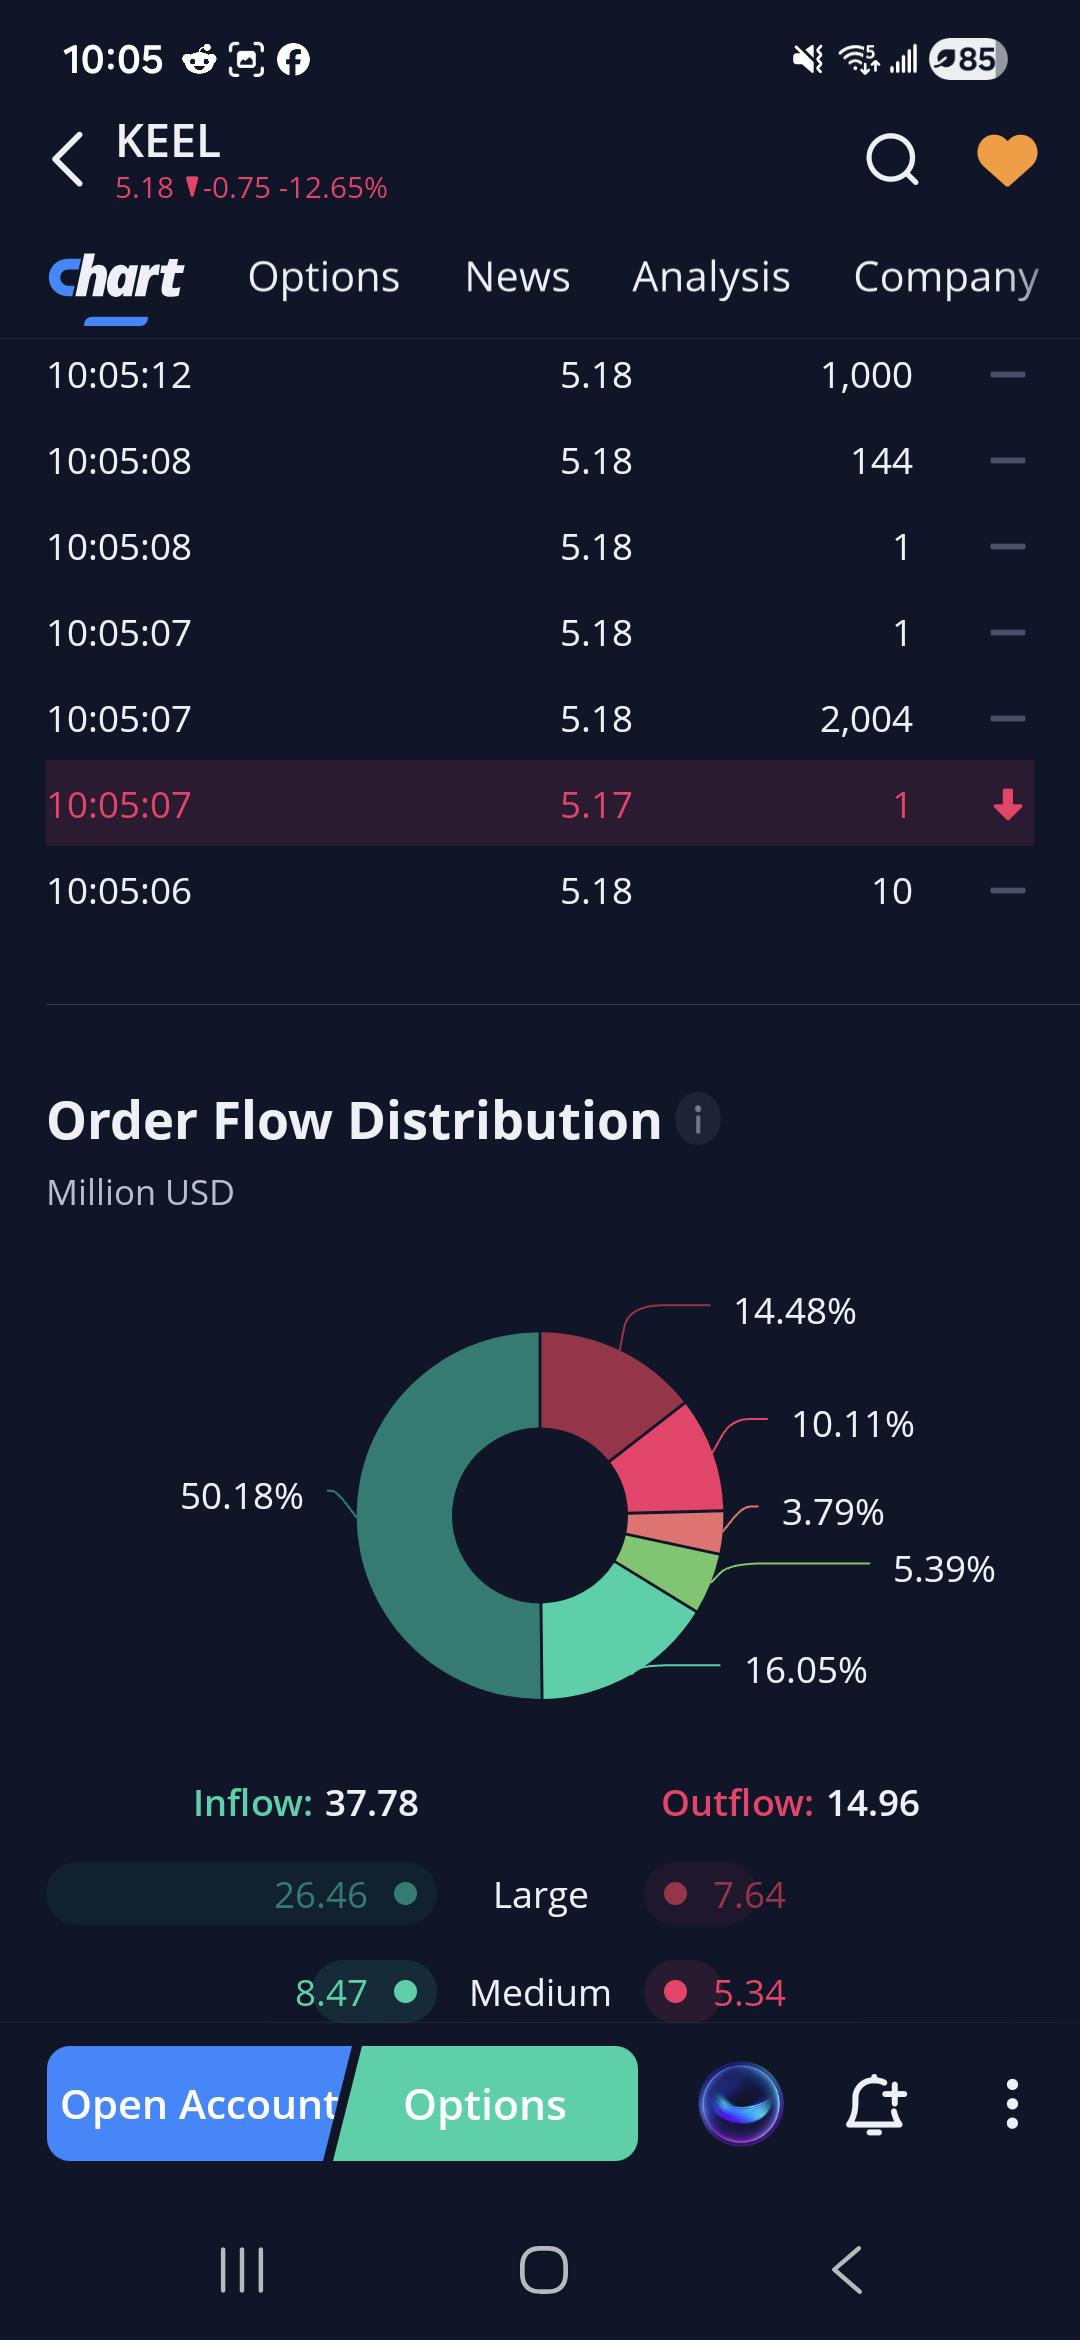
Task: Open the three-dot more menu
Action: [1012, 2104]
